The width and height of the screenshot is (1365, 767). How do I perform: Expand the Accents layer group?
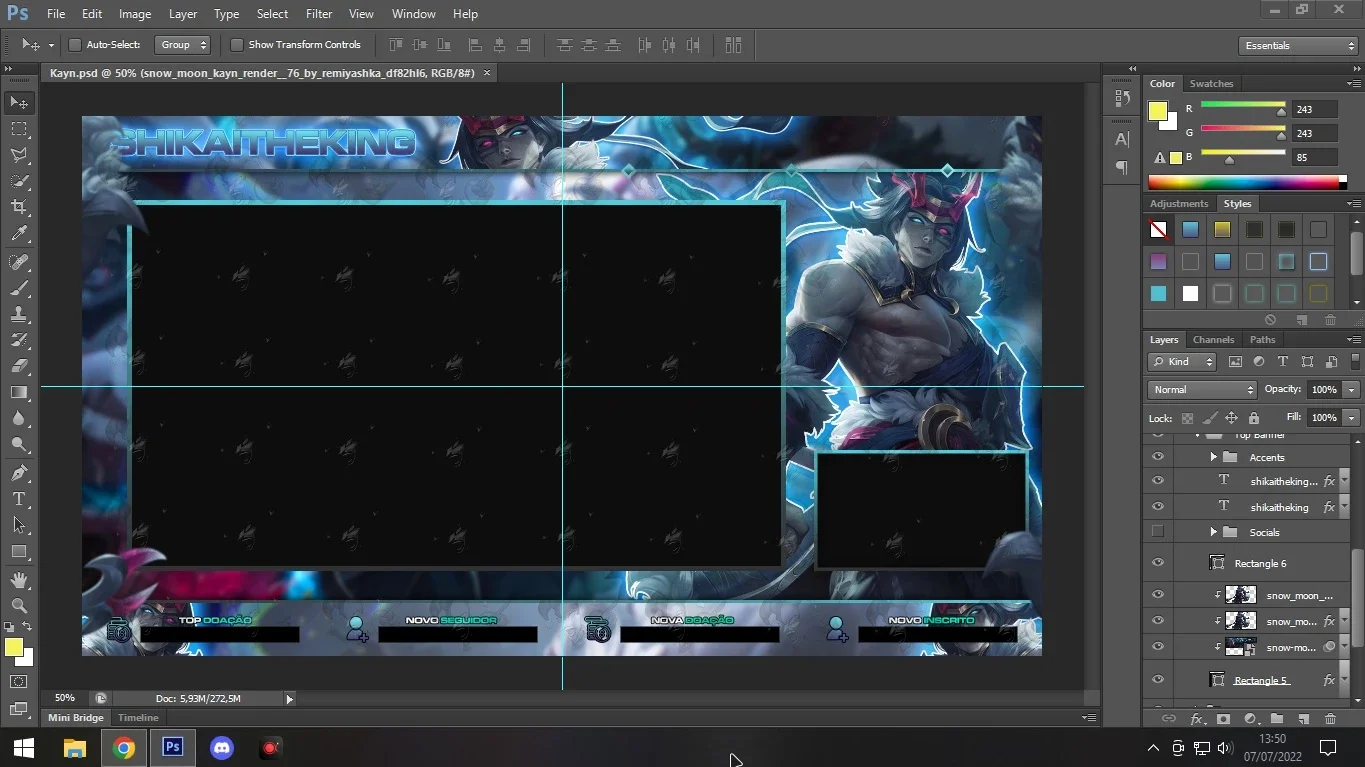(x=1213, y=457)
